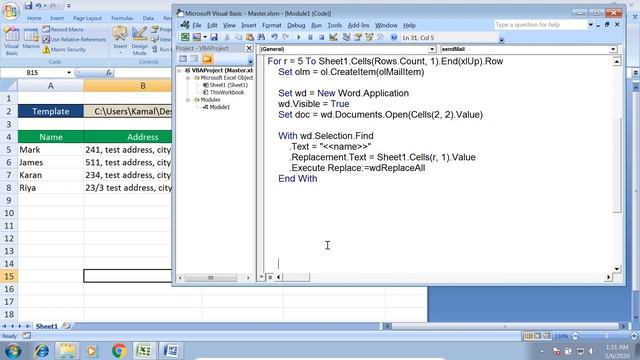This screenshot has width=640, height=360.
Task: Click the code window scroll down arrow
Action: tap(616, 269)
